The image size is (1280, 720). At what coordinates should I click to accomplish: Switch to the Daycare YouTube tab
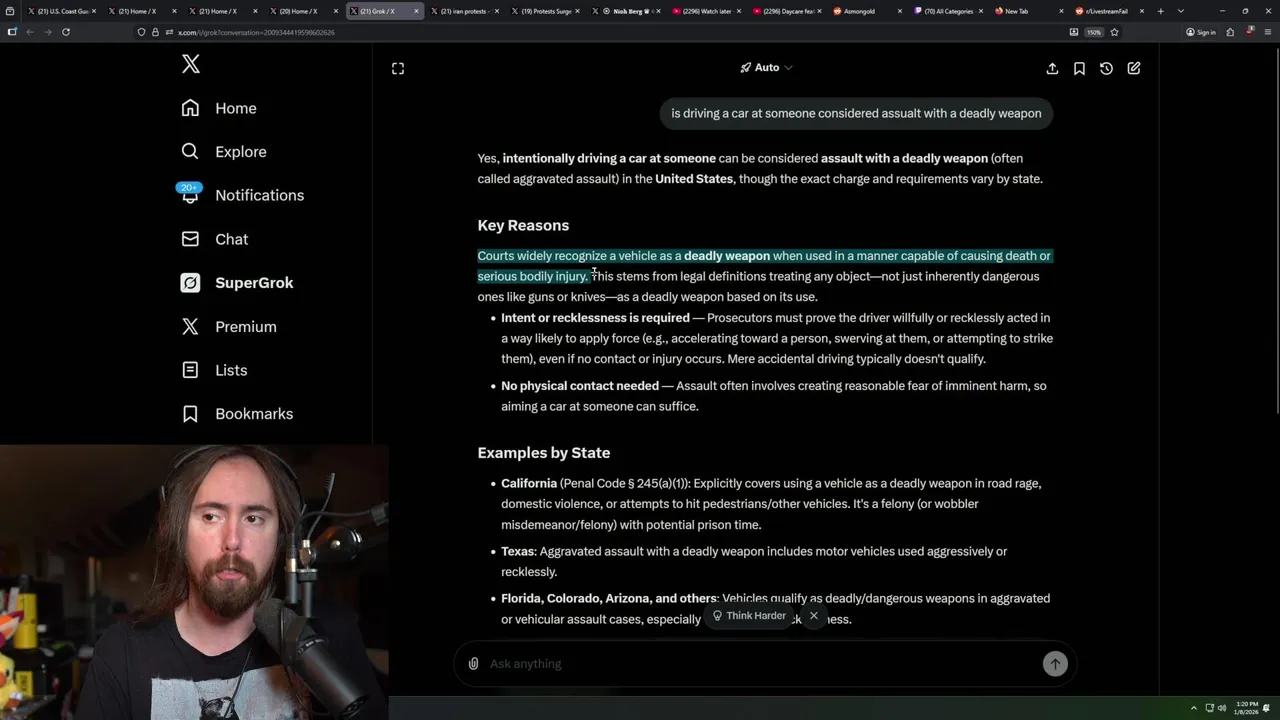(x=785, y=11)
